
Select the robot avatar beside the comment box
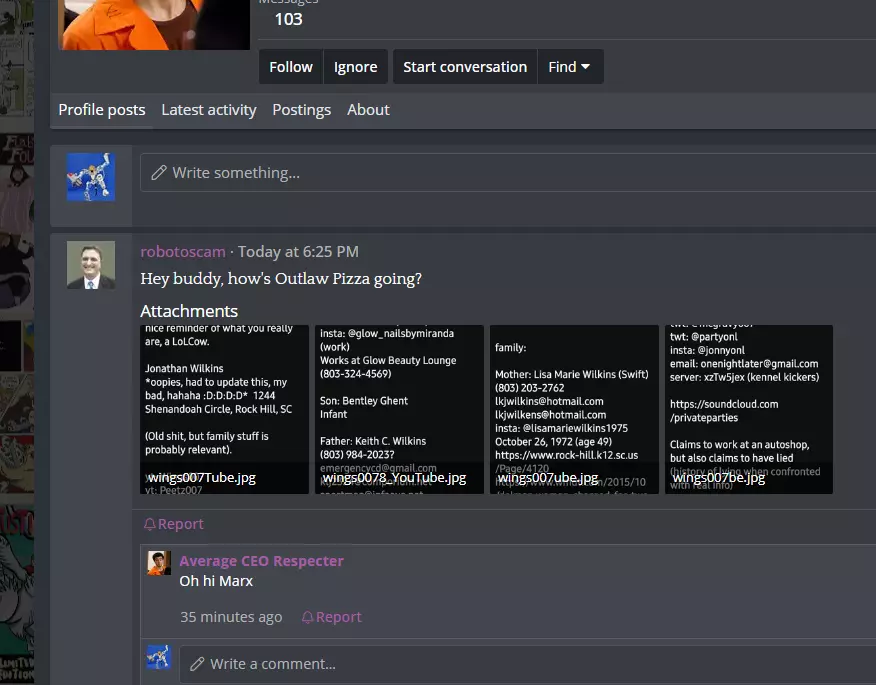(x=159, y=657)
